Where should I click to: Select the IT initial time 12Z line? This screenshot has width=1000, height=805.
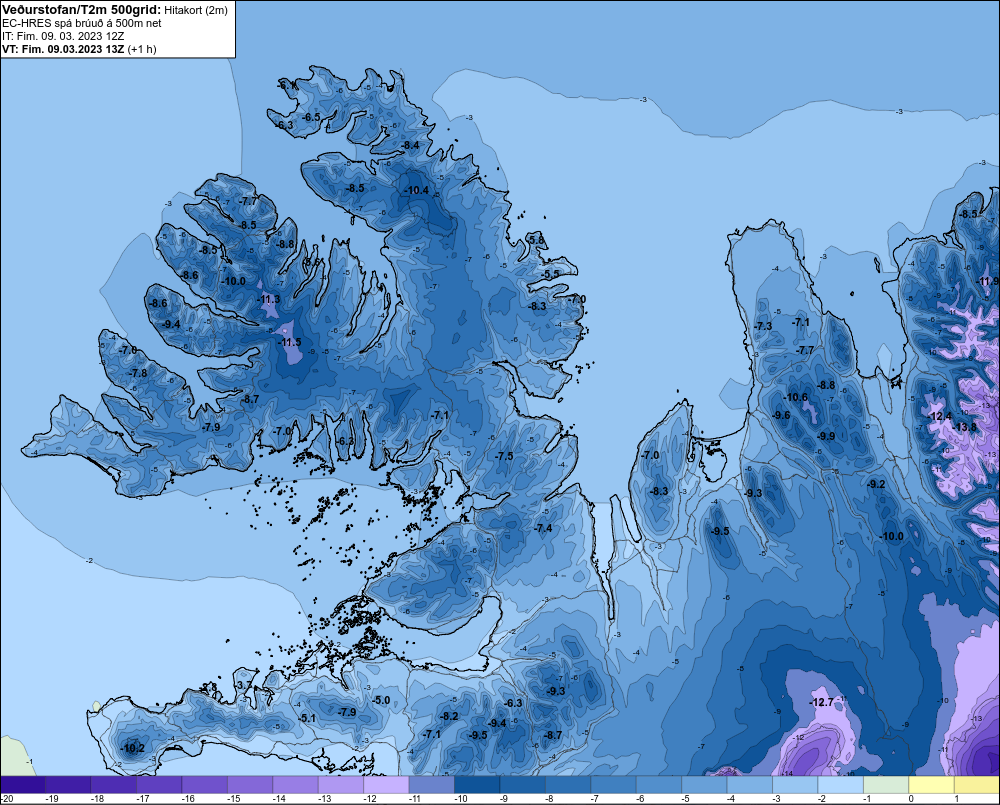(x=63, y=36)
